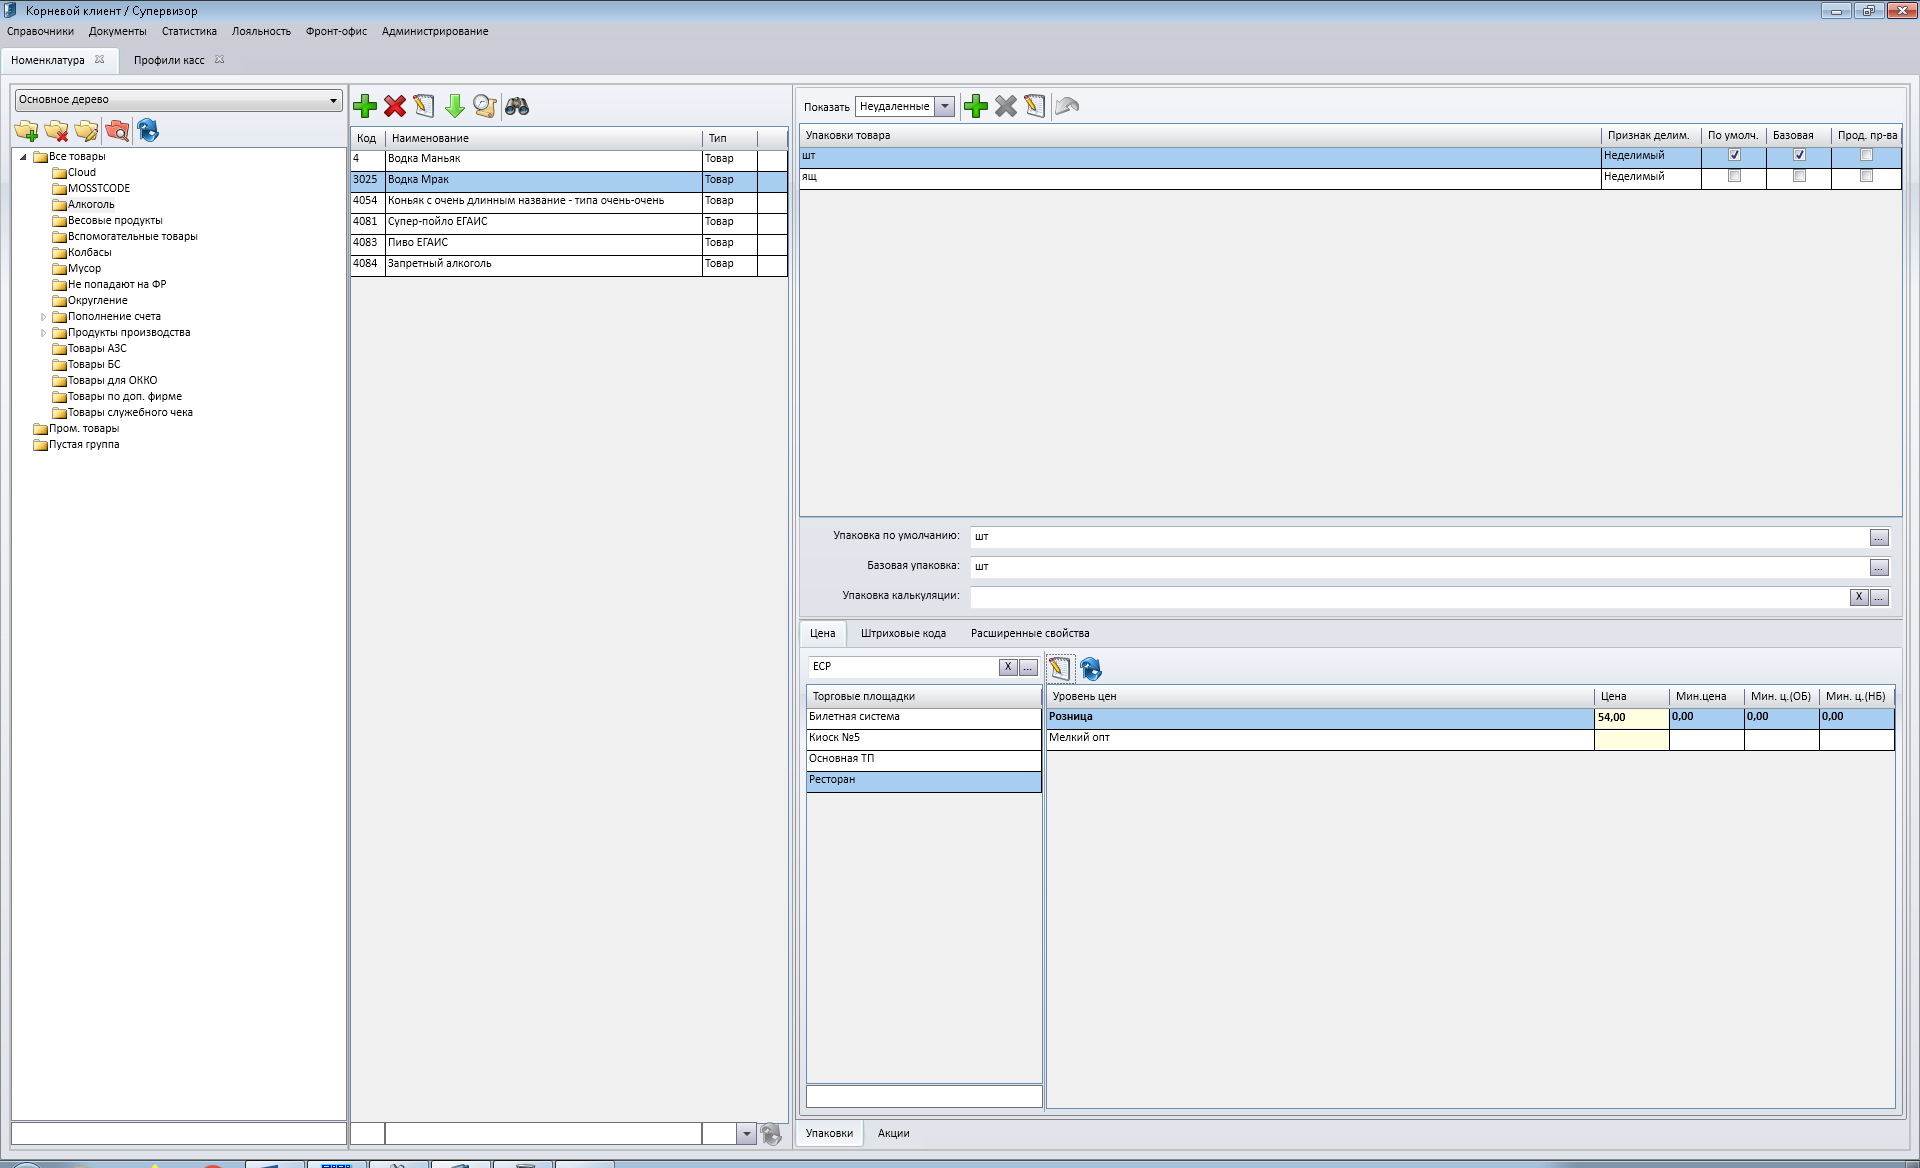Click the tree search field at bottom left
Viewport: 1920px width, 1168px height.
click(178, 1133)
